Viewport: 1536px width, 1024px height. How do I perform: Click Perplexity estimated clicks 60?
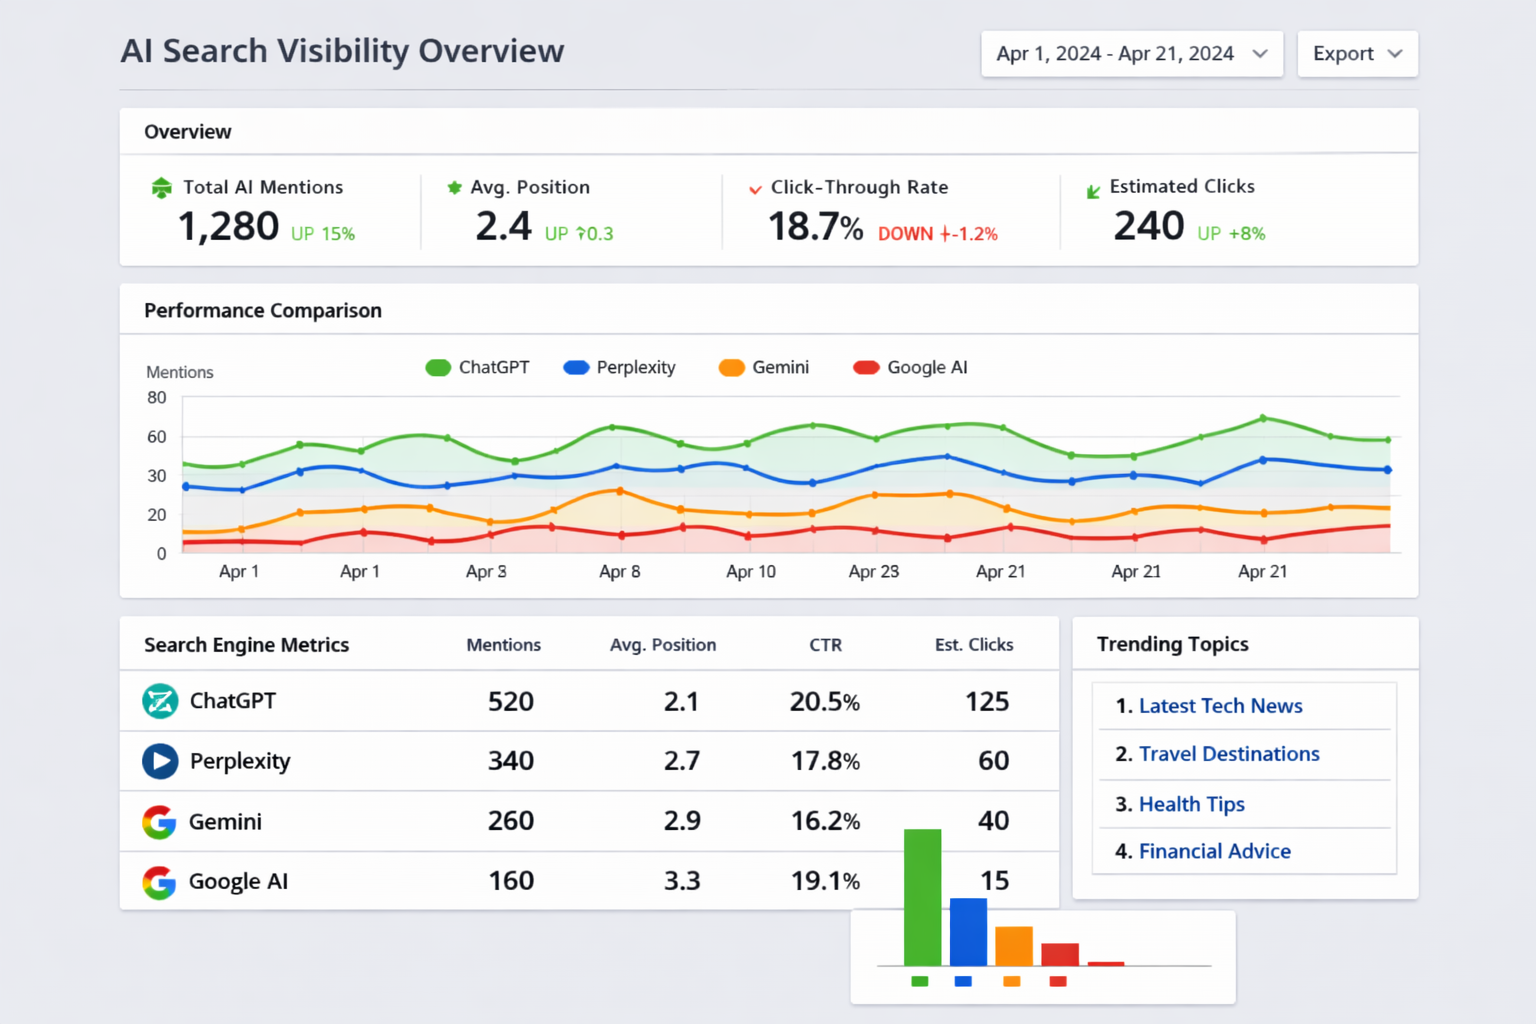[x=993, y=761]
